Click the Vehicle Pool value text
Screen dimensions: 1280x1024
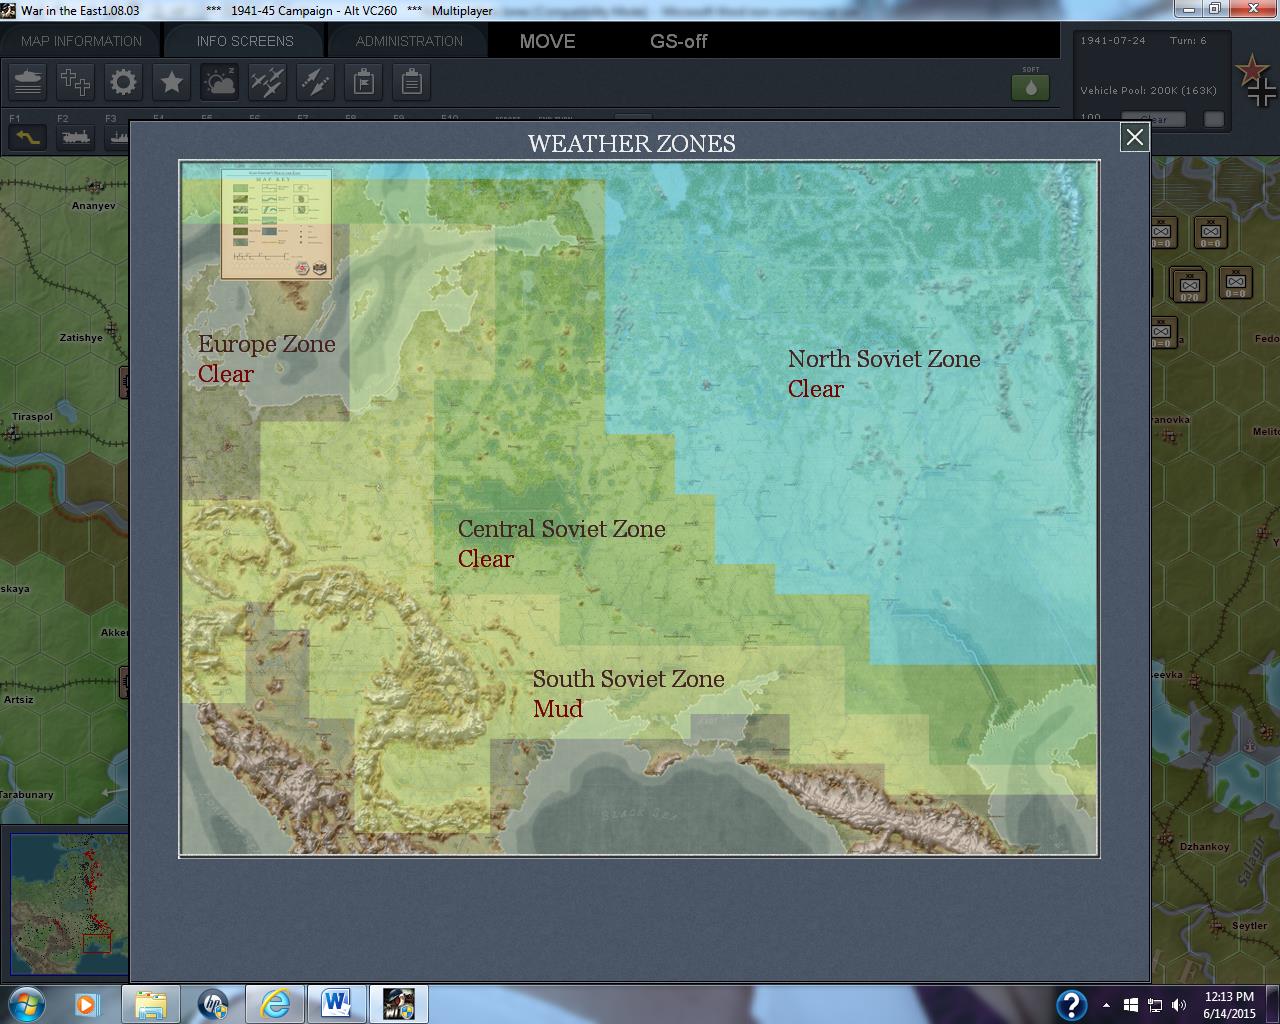1148,90
